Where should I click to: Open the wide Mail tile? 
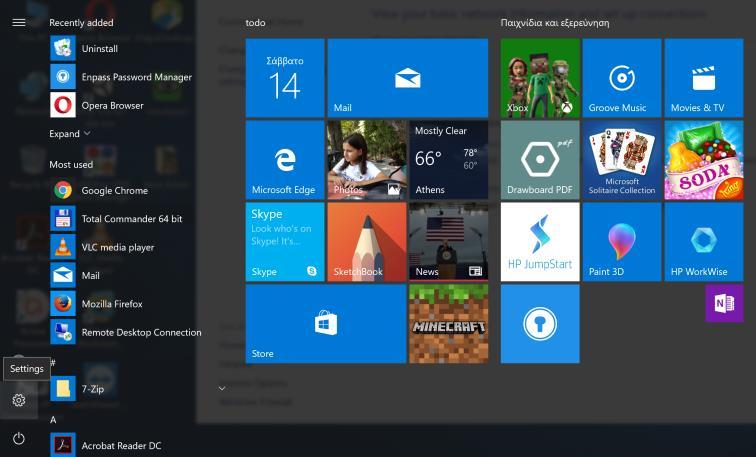pyautogui.click(x=408, y=78)
